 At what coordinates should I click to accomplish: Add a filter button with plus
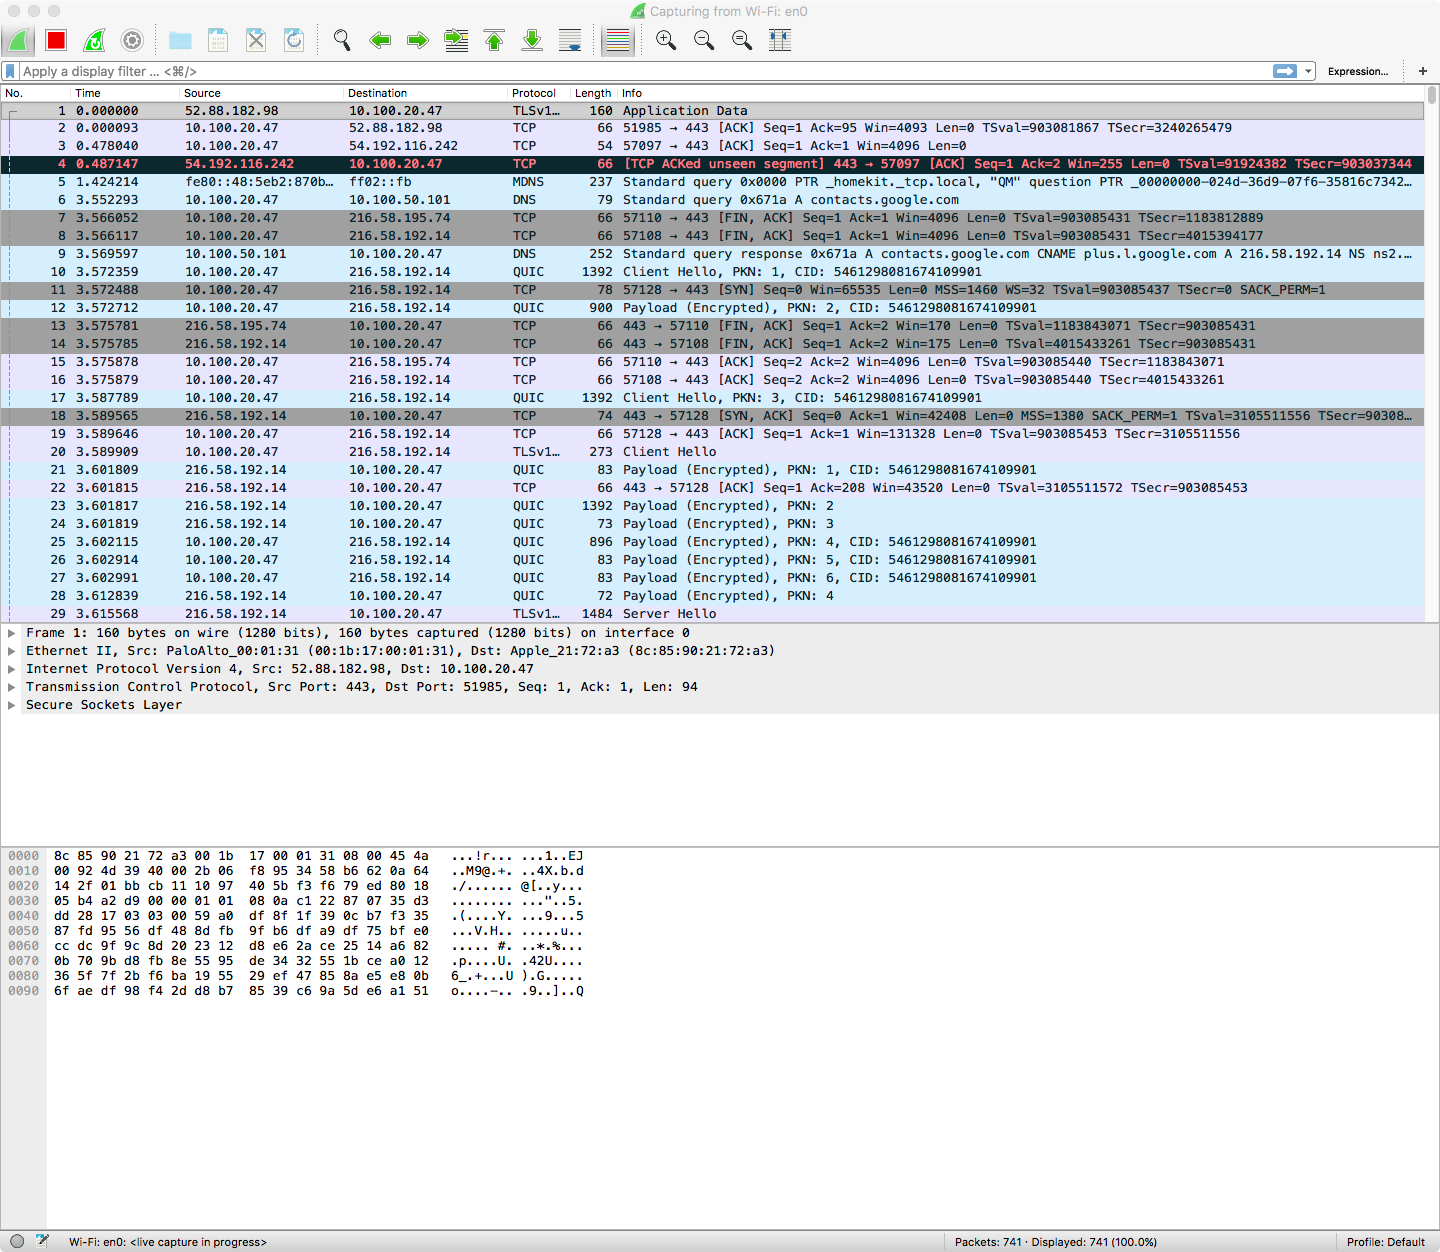[1423, 71]
